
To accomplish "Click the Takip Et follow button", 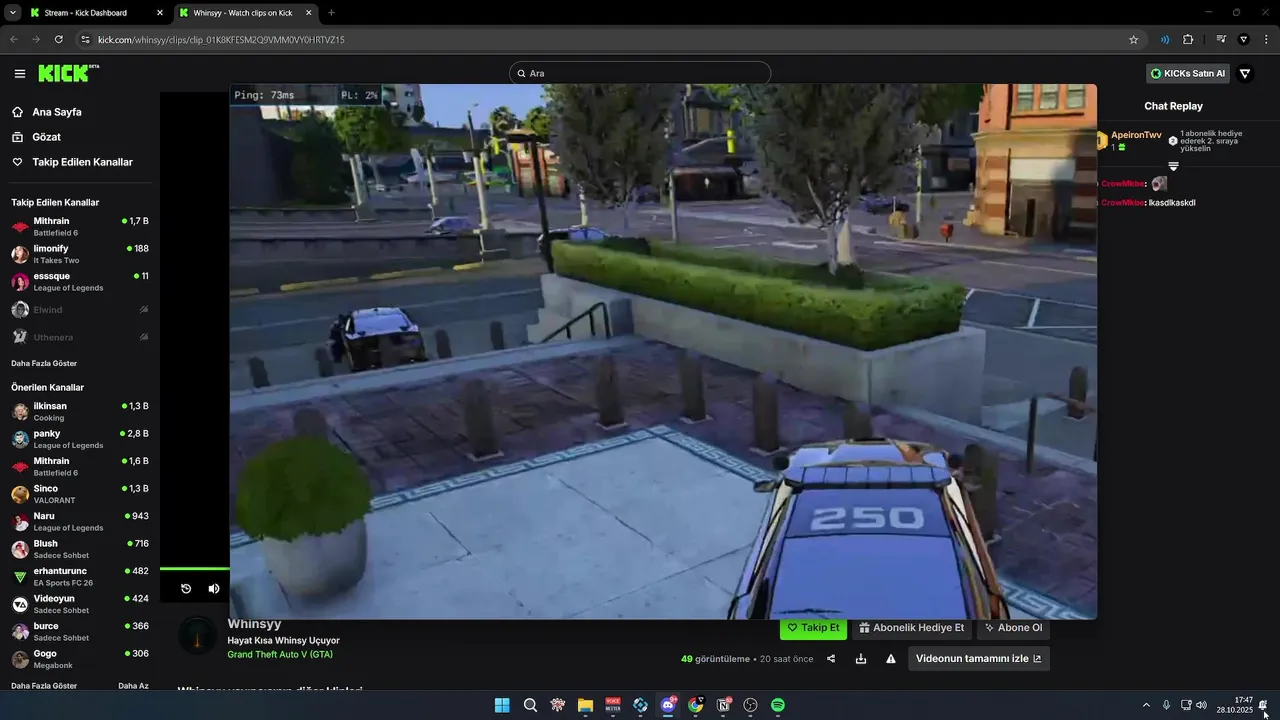I will (x=813, y=628).
